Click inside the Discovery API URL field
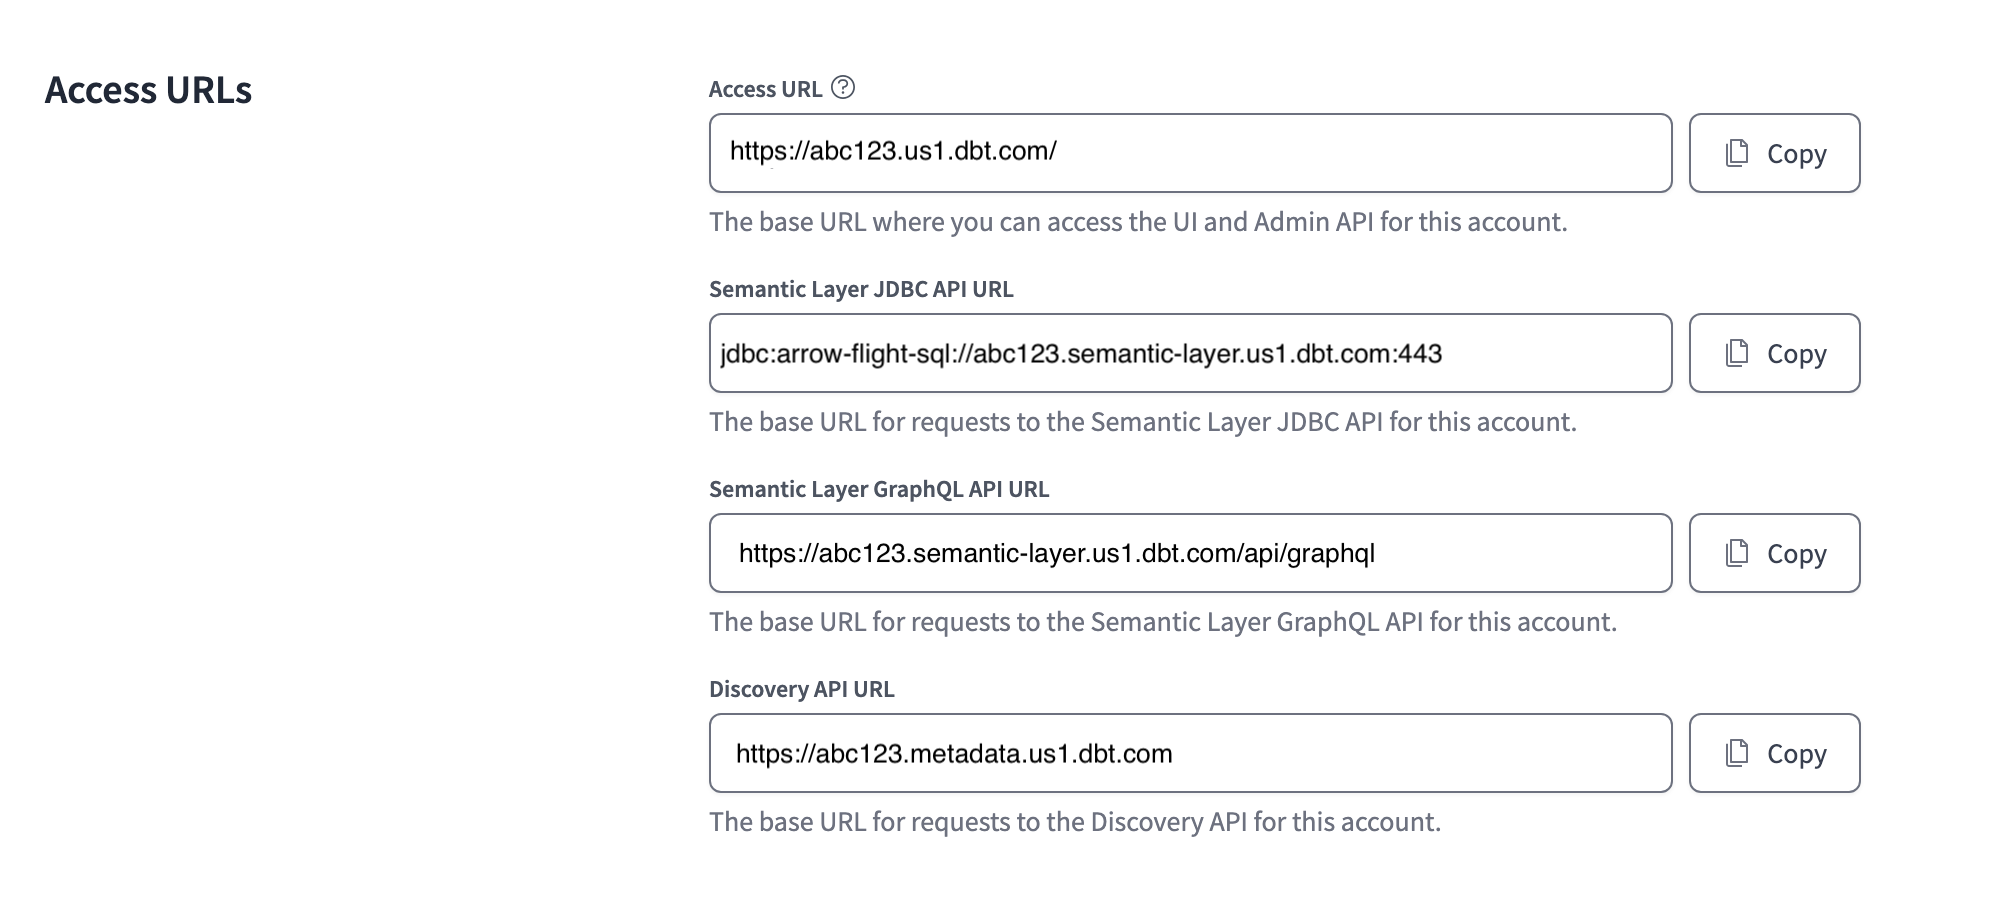 [1190, 753]
